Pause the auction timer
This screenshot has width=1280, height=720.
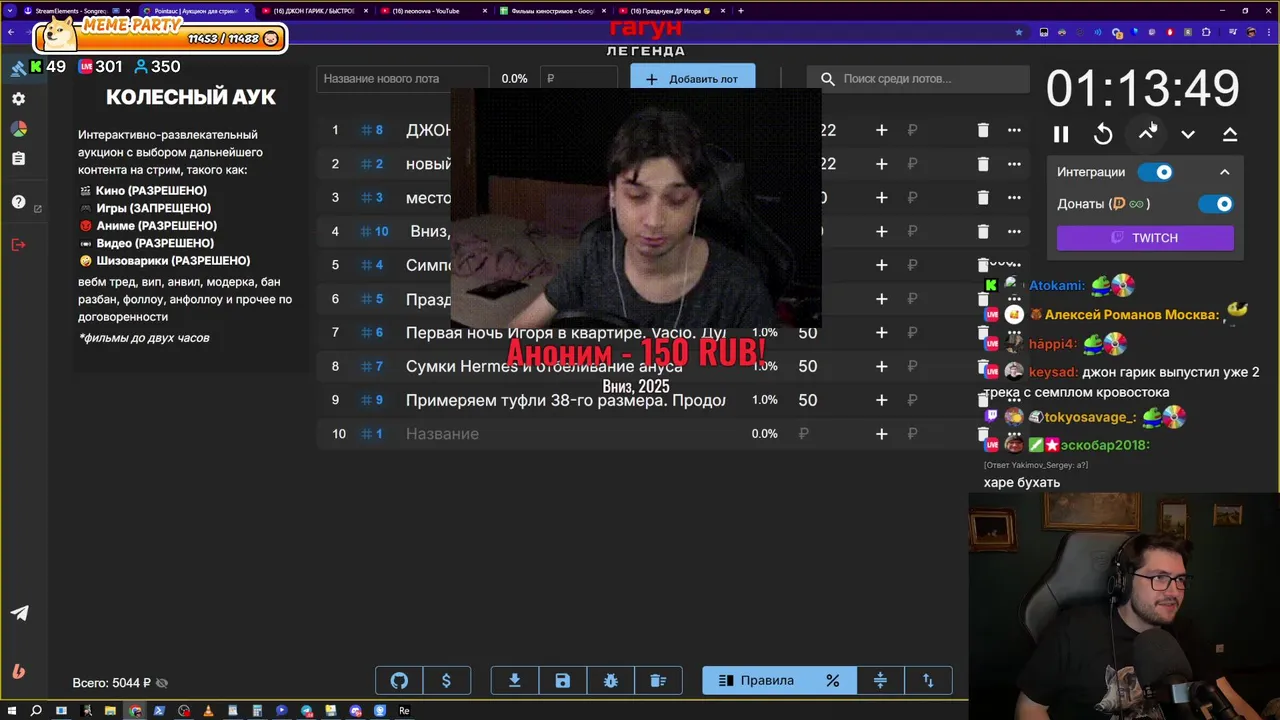tap(1061, 134)
